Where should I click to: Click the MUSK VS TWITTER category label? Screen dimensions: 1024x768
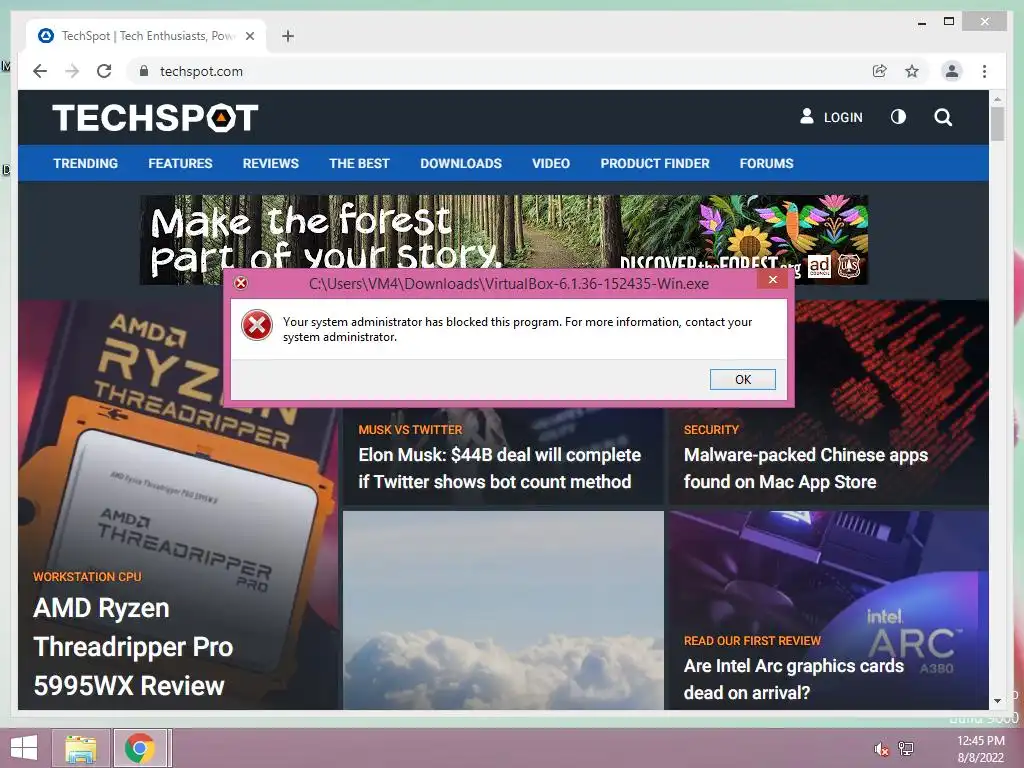coord(410,430)
